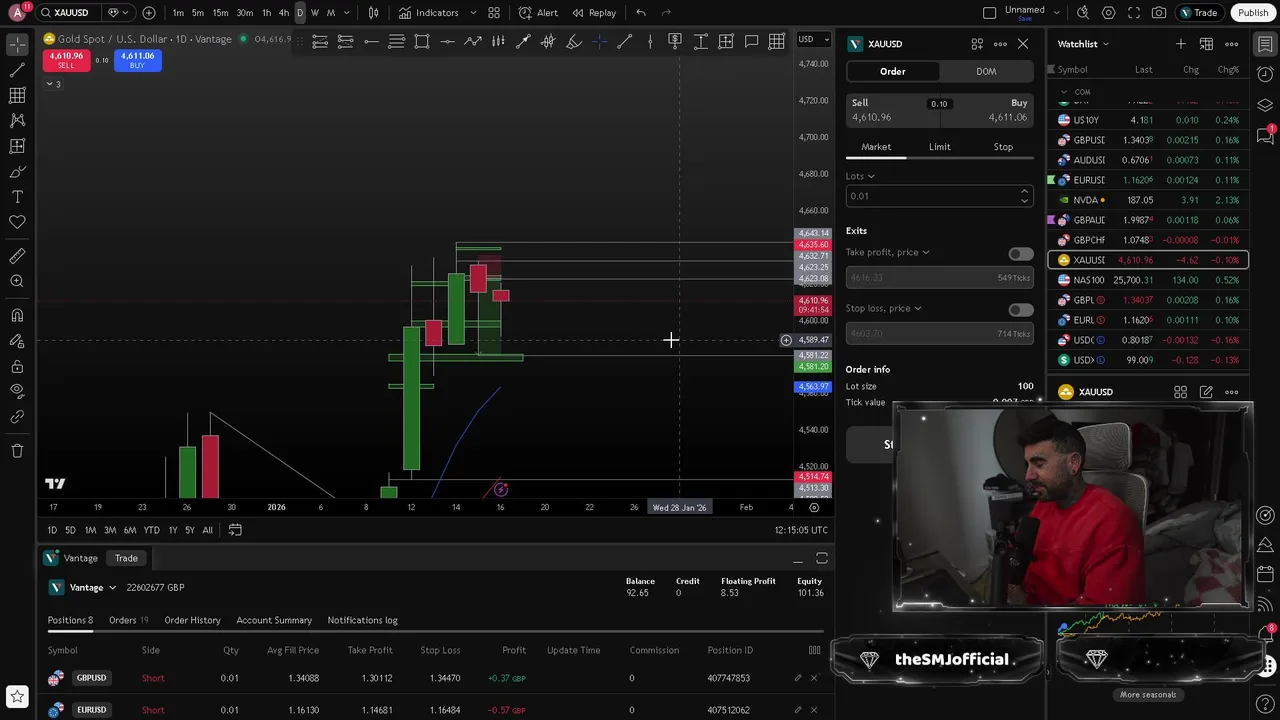The width and height of the screenshot is (1280, 720).
Task: Click the undo arrow
Action: click(x=641, y=13)
